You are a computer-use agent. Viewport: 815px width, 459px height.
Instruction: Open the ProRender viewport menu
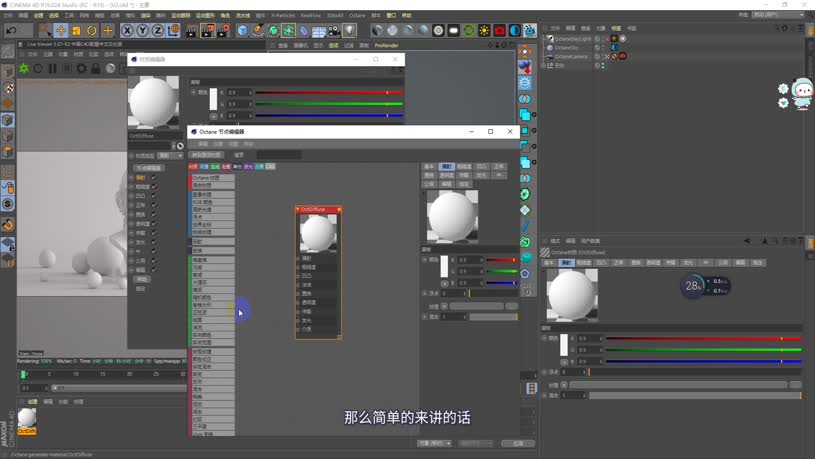(386, 45)
